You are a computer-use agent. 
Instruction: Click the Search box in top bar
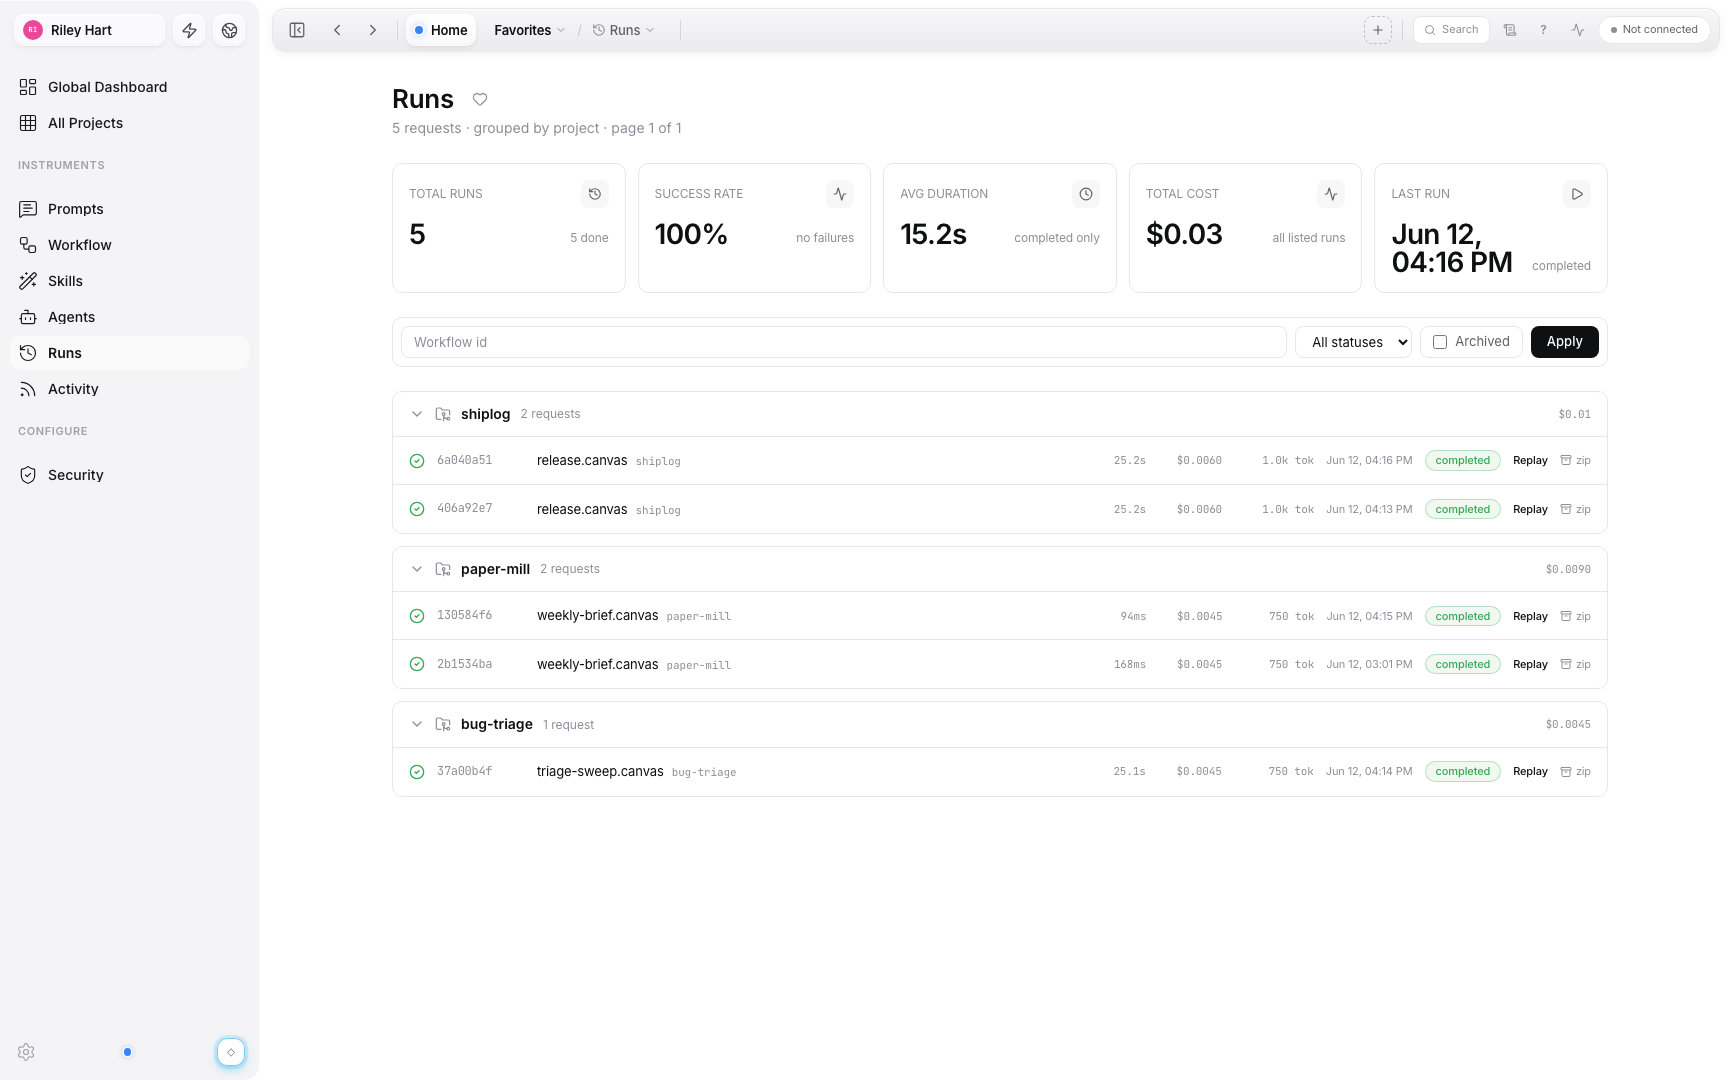(x=1451, y=30)
